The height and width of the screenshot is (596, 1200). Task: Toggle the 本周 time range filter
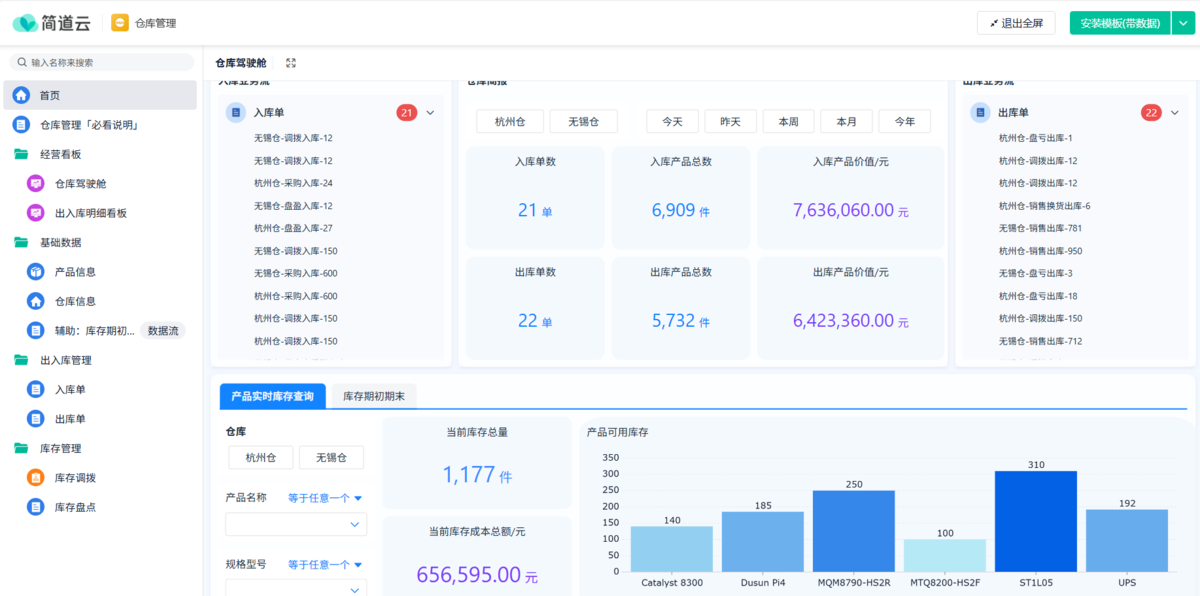pyautogui.click(x=789, y=122)
